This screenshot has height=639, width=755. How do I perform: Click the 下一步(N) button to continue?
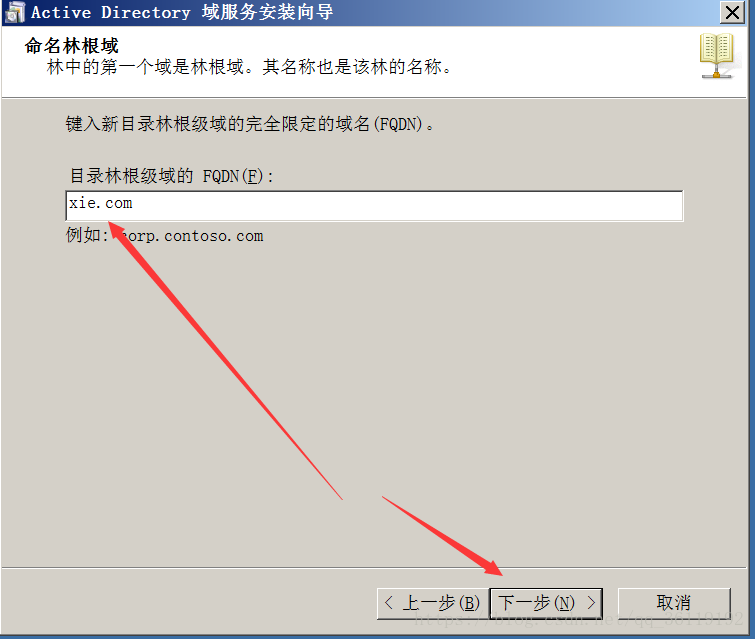click(x=546, y=603)
